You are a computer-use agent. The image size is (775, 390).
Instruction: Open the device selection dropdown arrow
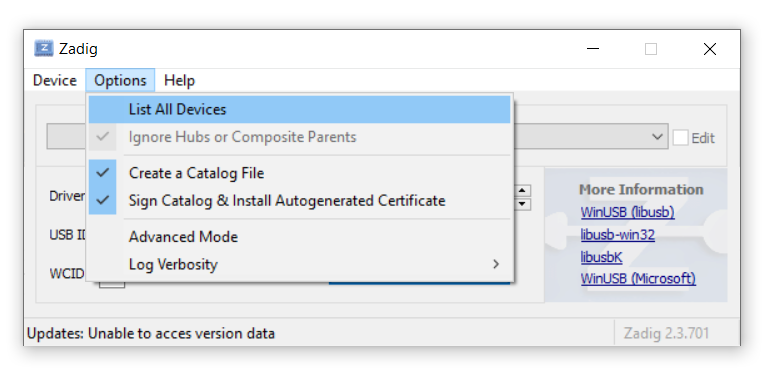tap(657, 137)
